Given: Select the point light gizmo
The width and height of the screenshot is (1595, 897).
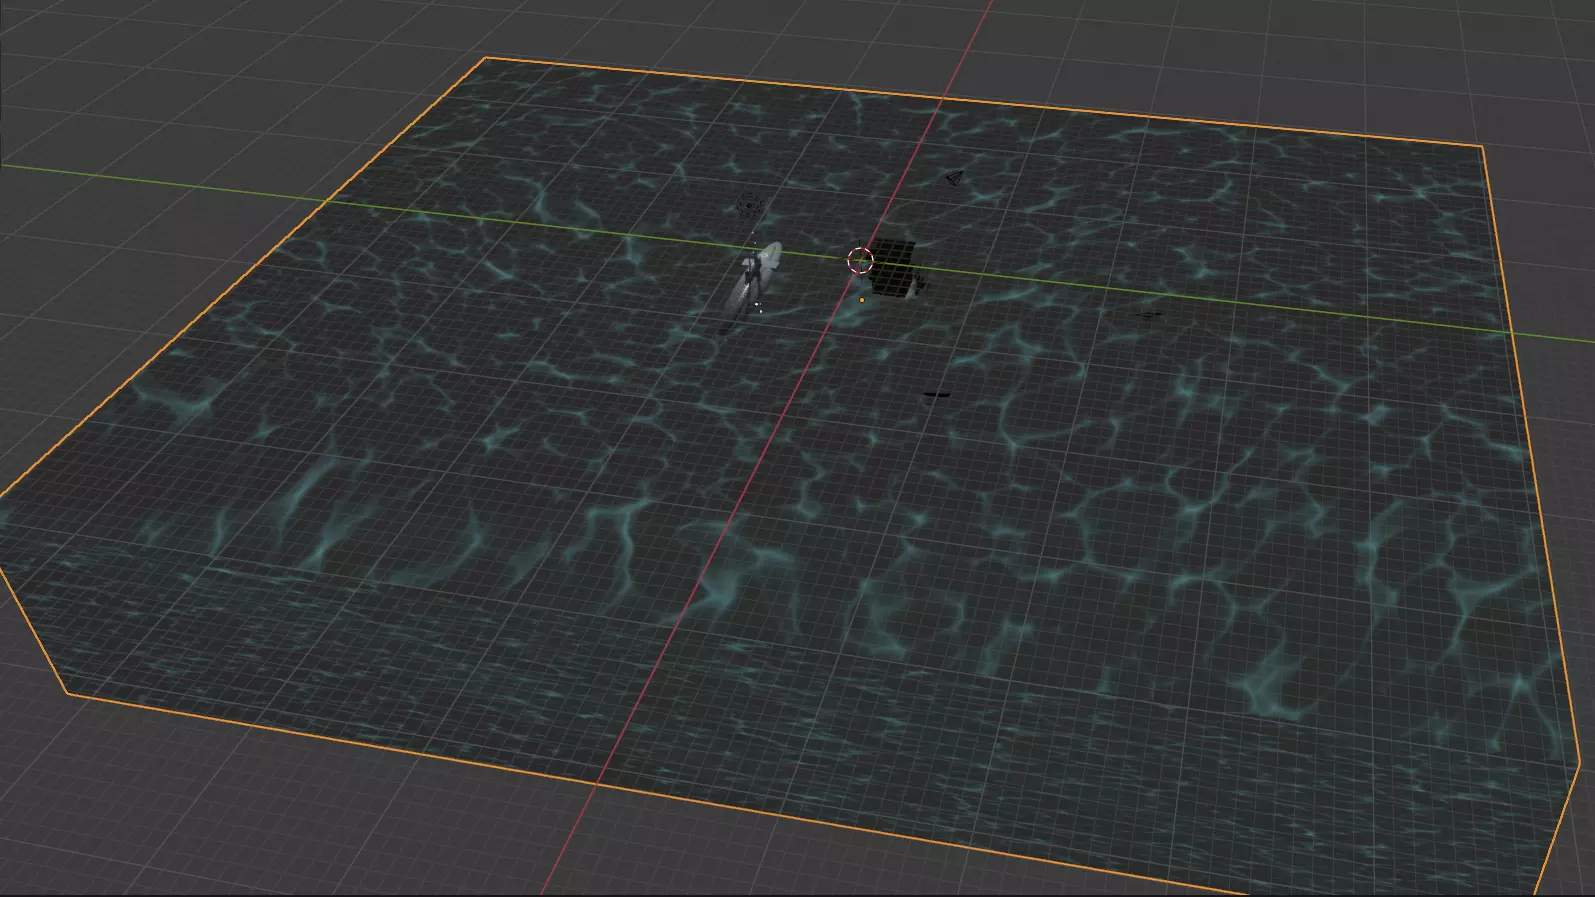Looking at the screenshot, I should point(749,206).
